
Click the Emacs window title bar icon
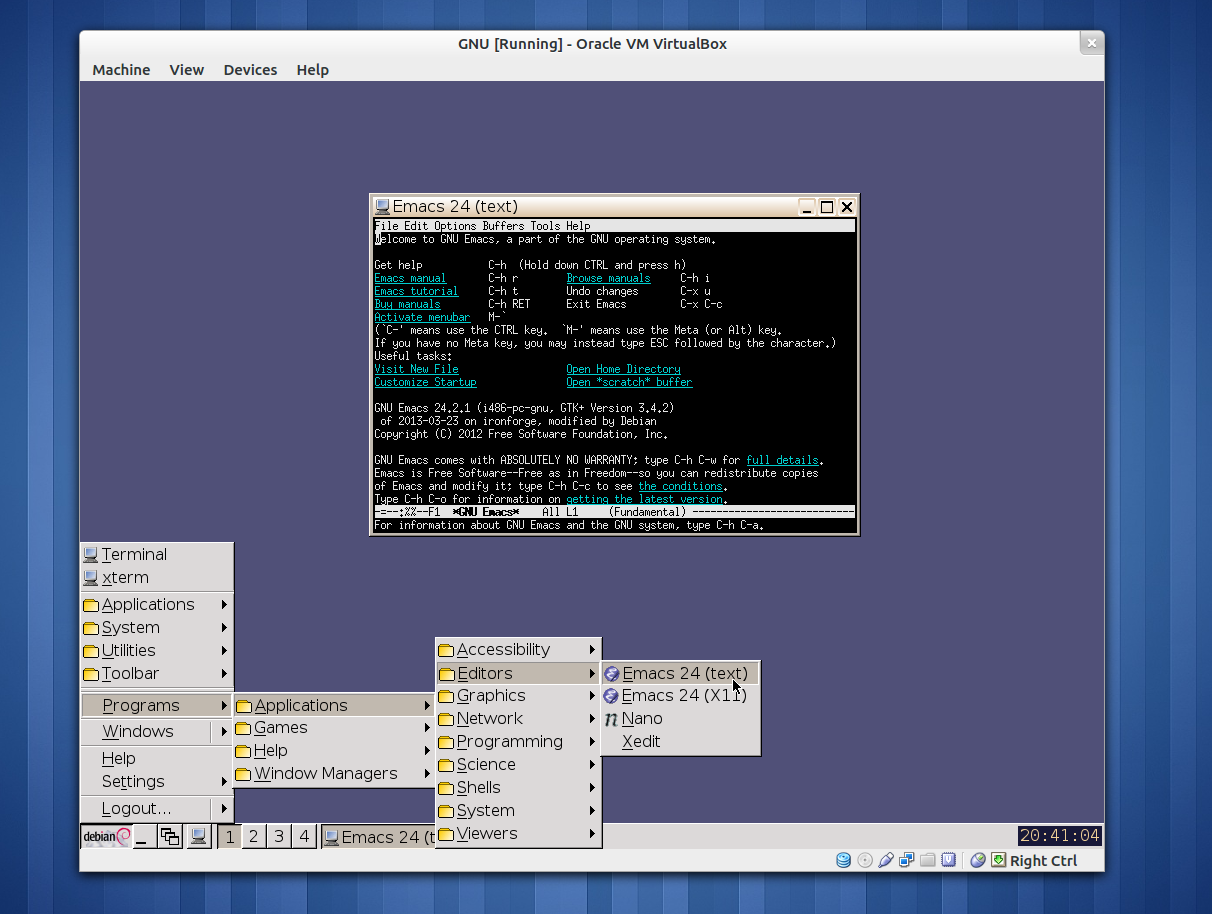(382, 206)
